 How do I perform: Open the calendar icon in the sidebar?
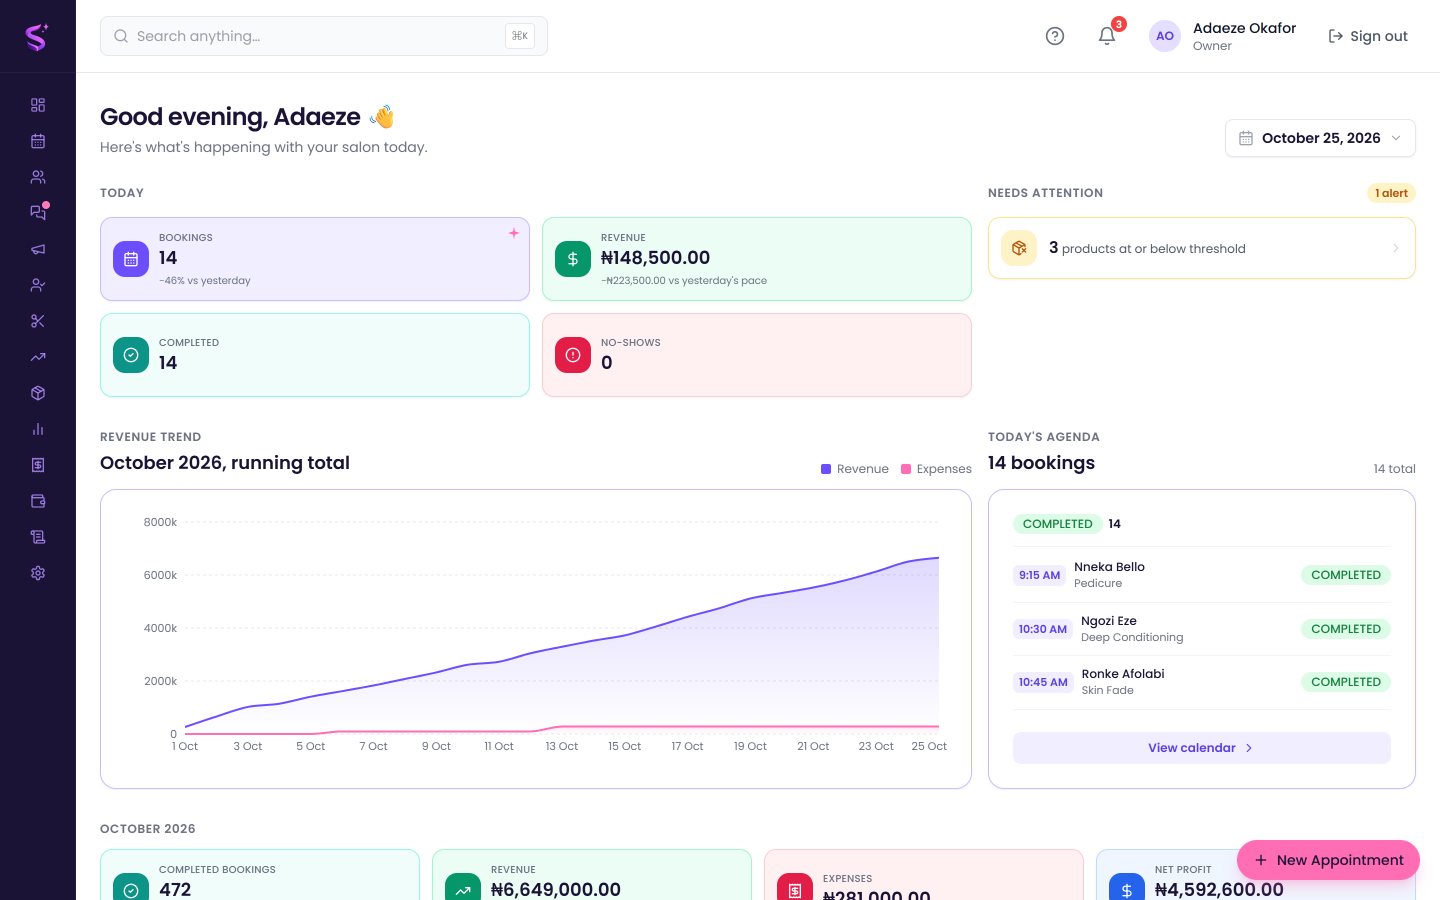pyautogui.click(x=38, y=141)
